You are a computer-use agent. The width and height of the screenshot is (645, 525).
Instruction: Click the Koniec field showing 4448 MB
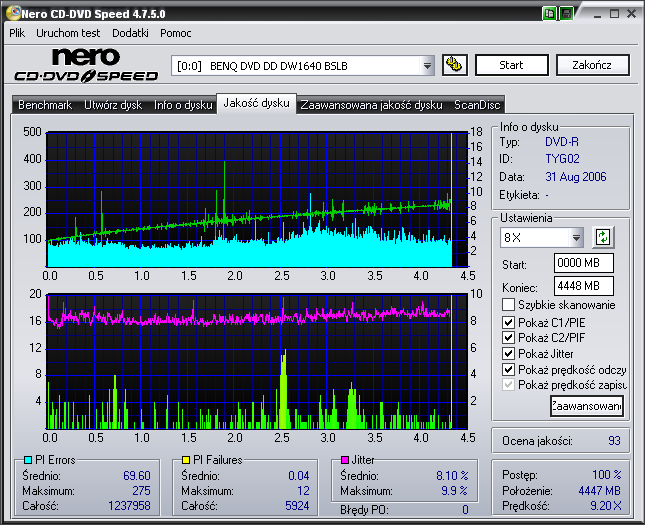click(584, 286)
